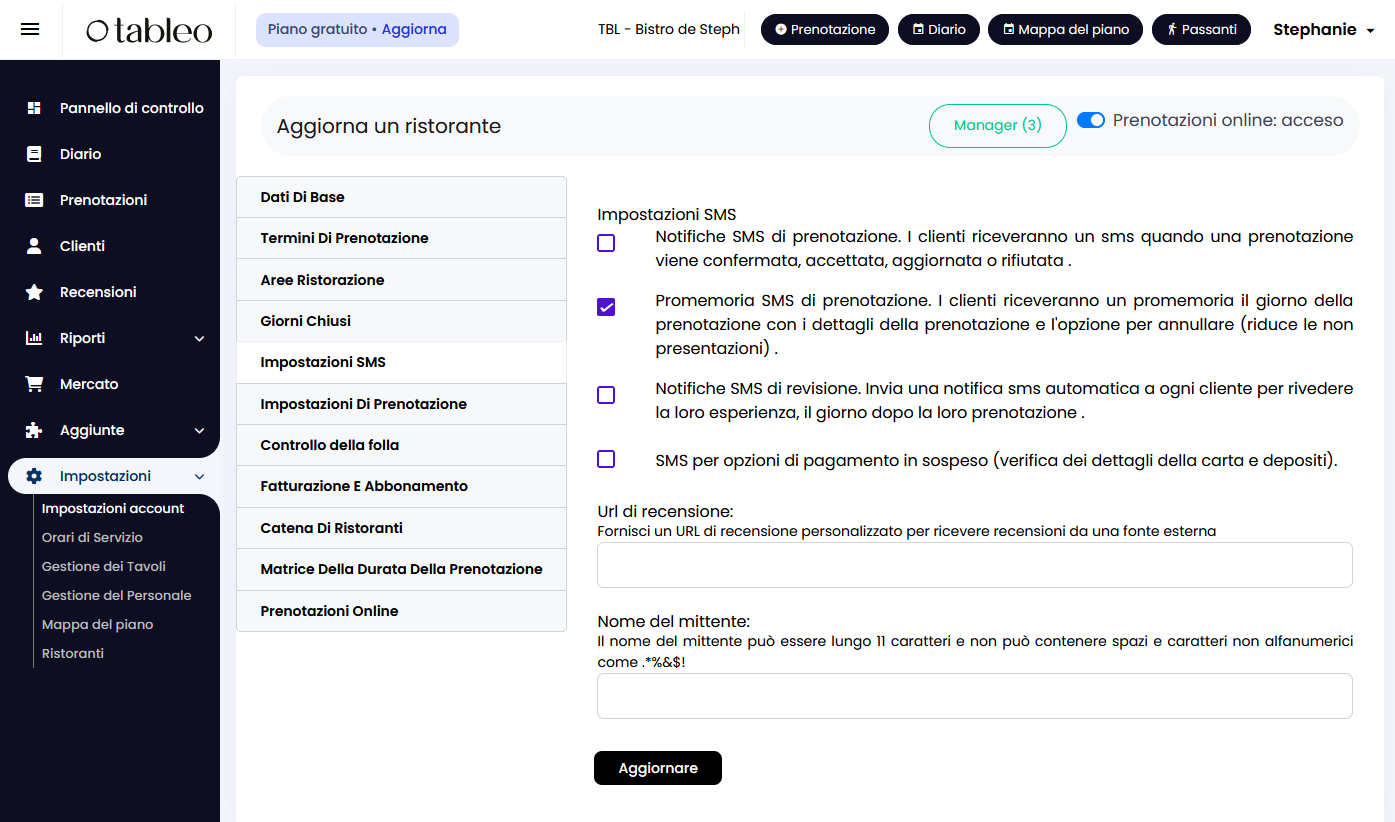Open the Prenotazioni Online tab
1395x822 pixels.
401,611
